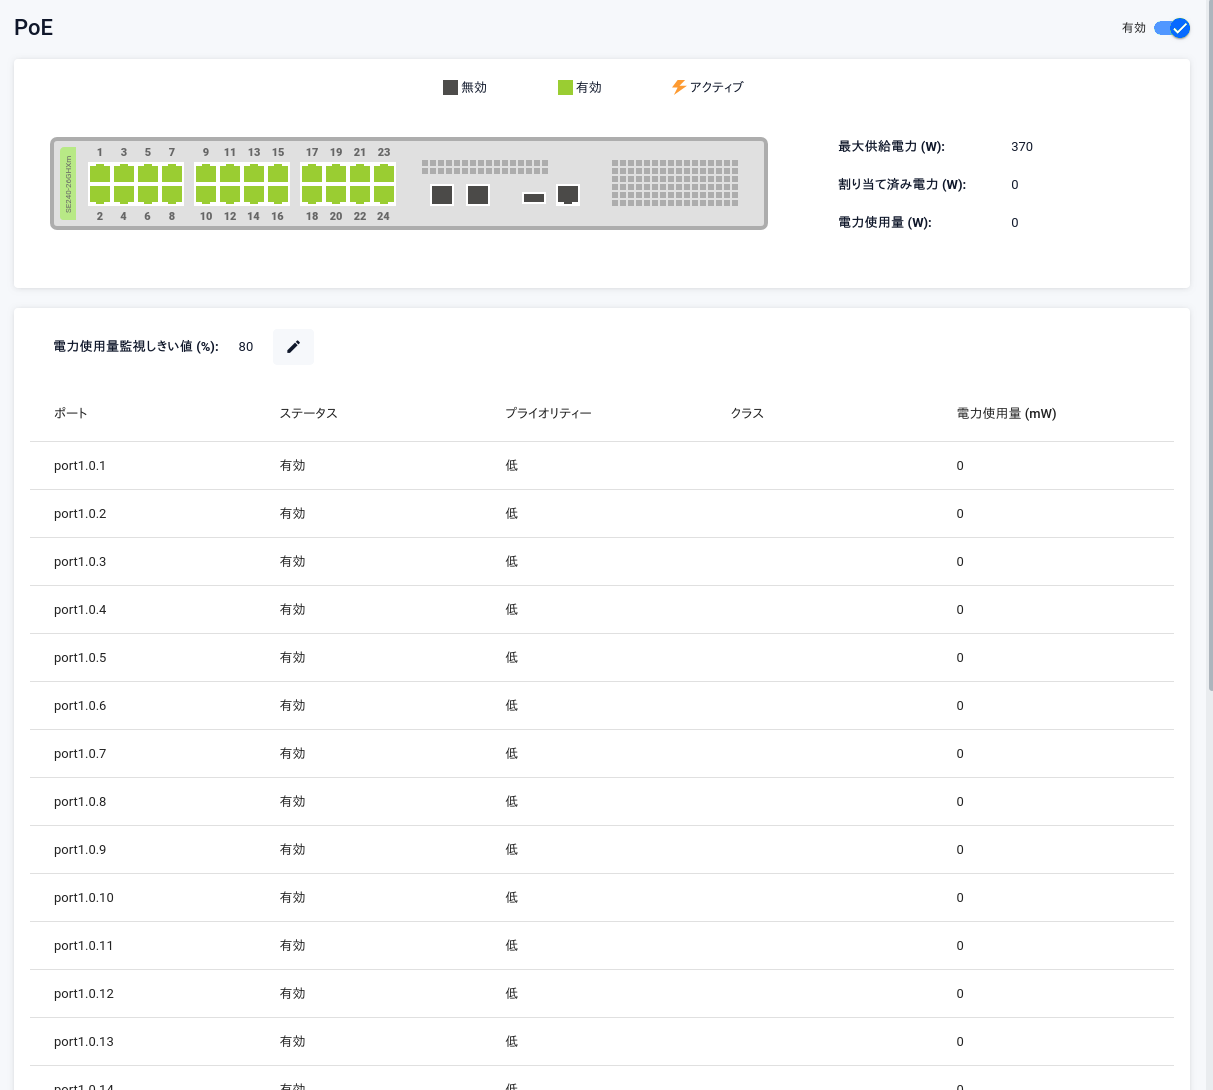Click the アクティブ lightning bolt legend icon
Image resolution: width=1213 pixels, height=1090 pixels.
pos(679,87)
